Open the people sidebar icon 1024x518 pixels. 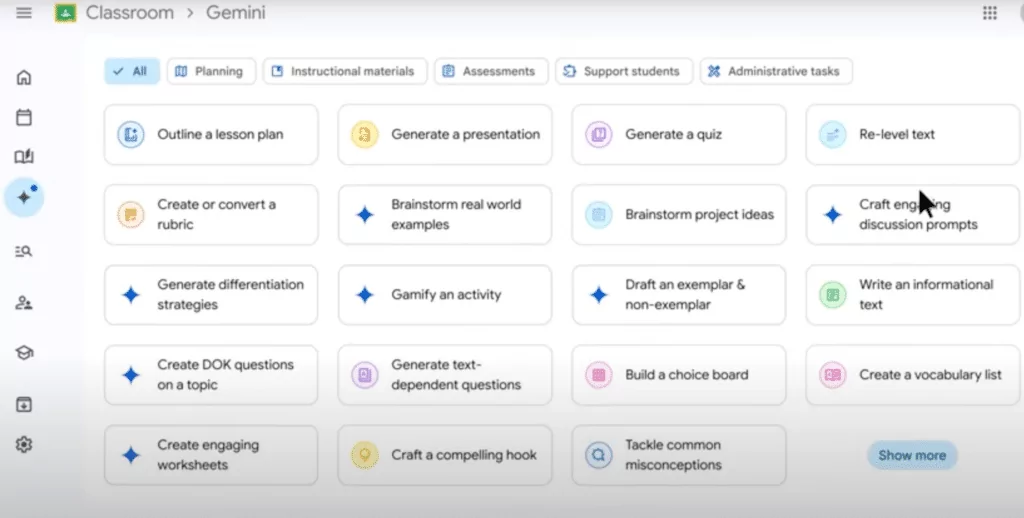pyautogui.click(x=24, y=303)
